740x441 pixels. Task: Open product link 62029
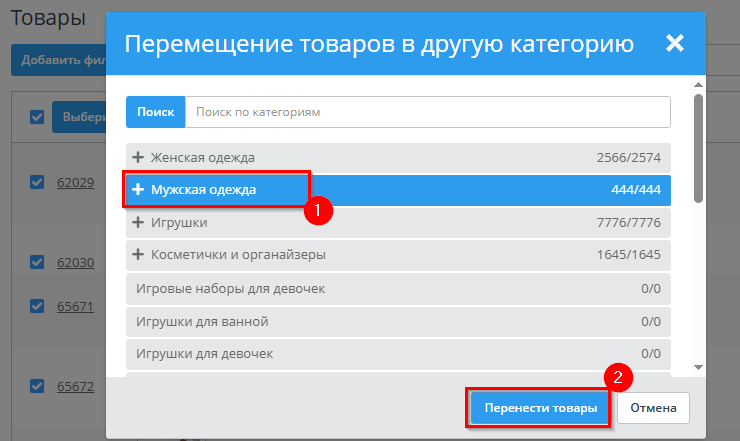[x=75, y=183]
